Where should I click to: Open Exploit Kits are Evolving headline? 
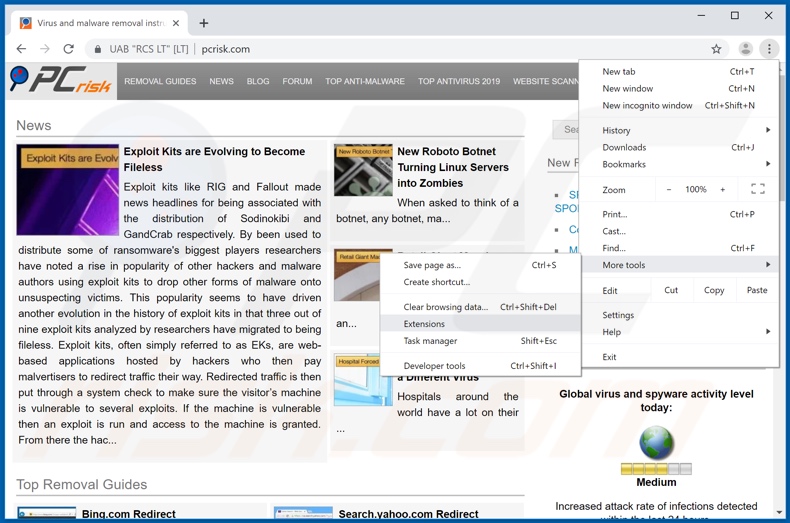coord(214,159)
